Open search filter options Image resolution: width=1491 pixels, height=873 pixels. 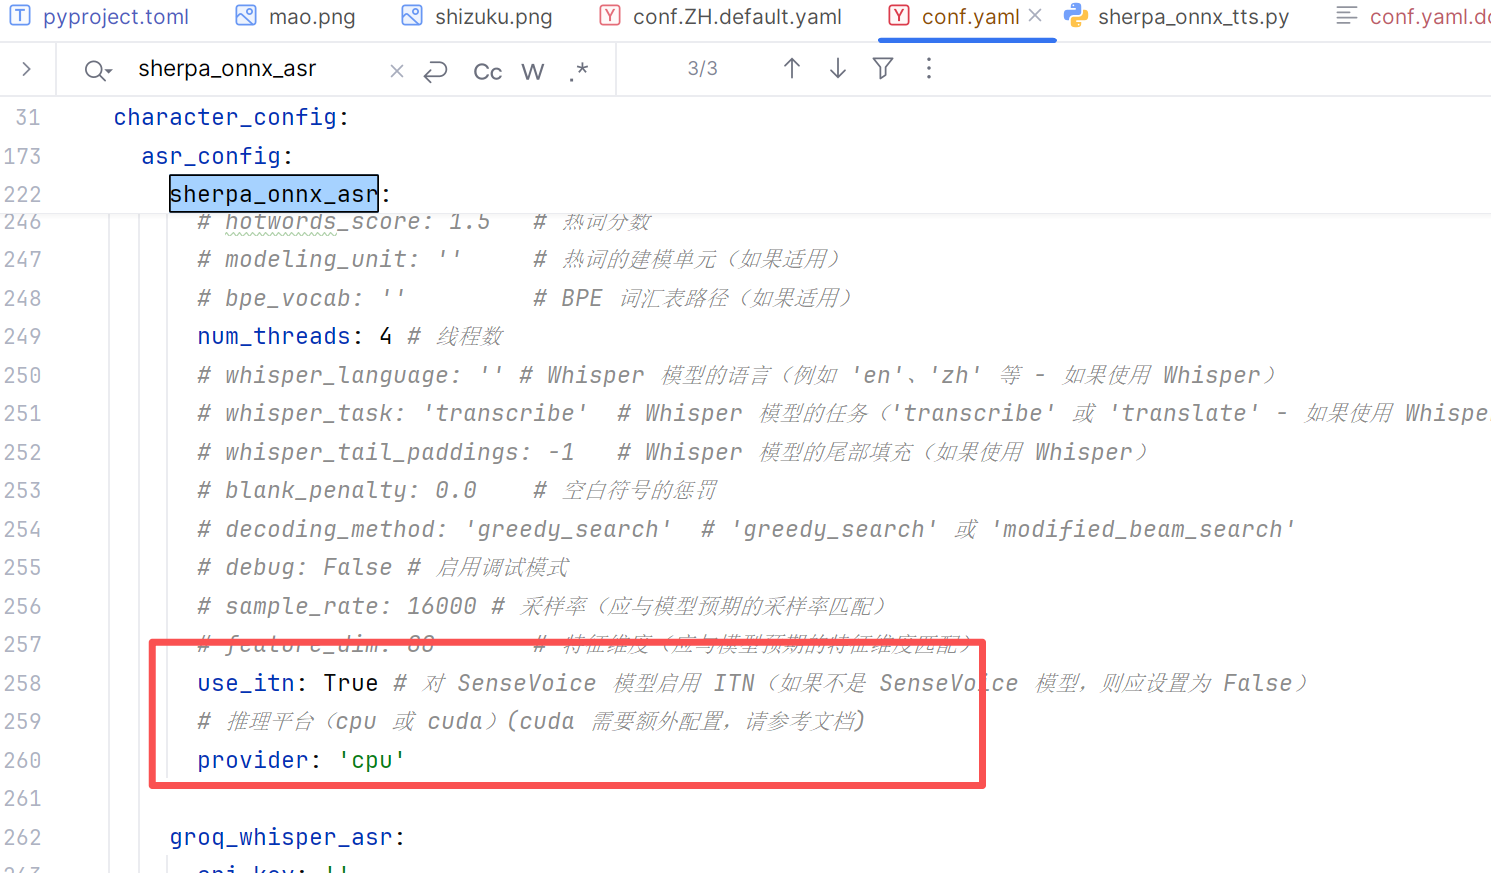tap(883, 68)
